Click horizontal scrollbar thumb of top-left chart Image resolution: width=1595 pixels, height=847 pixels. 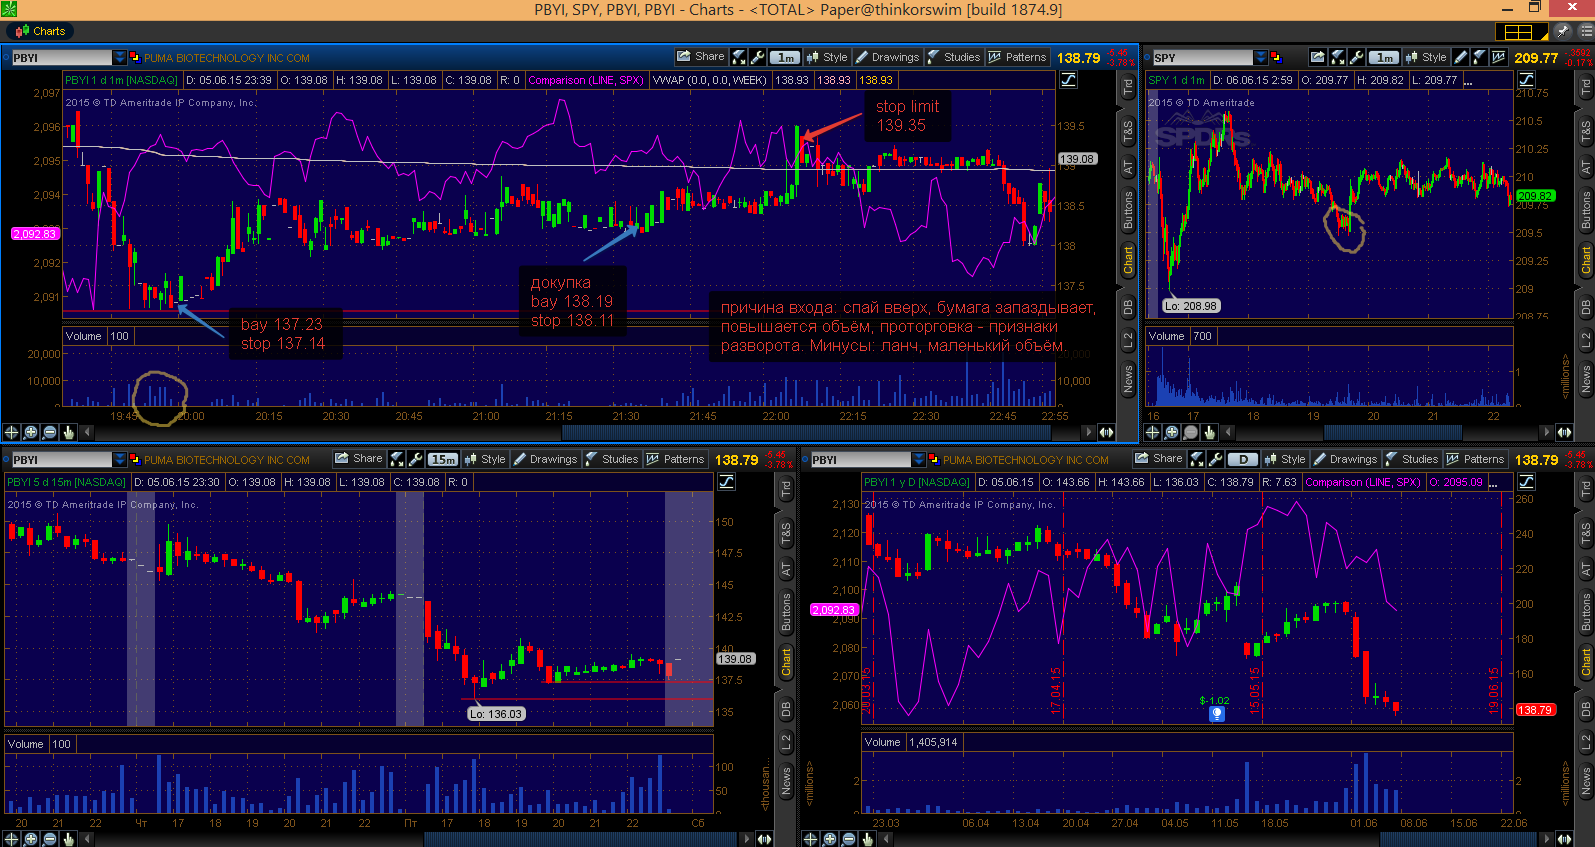click(x=806, y=432)
